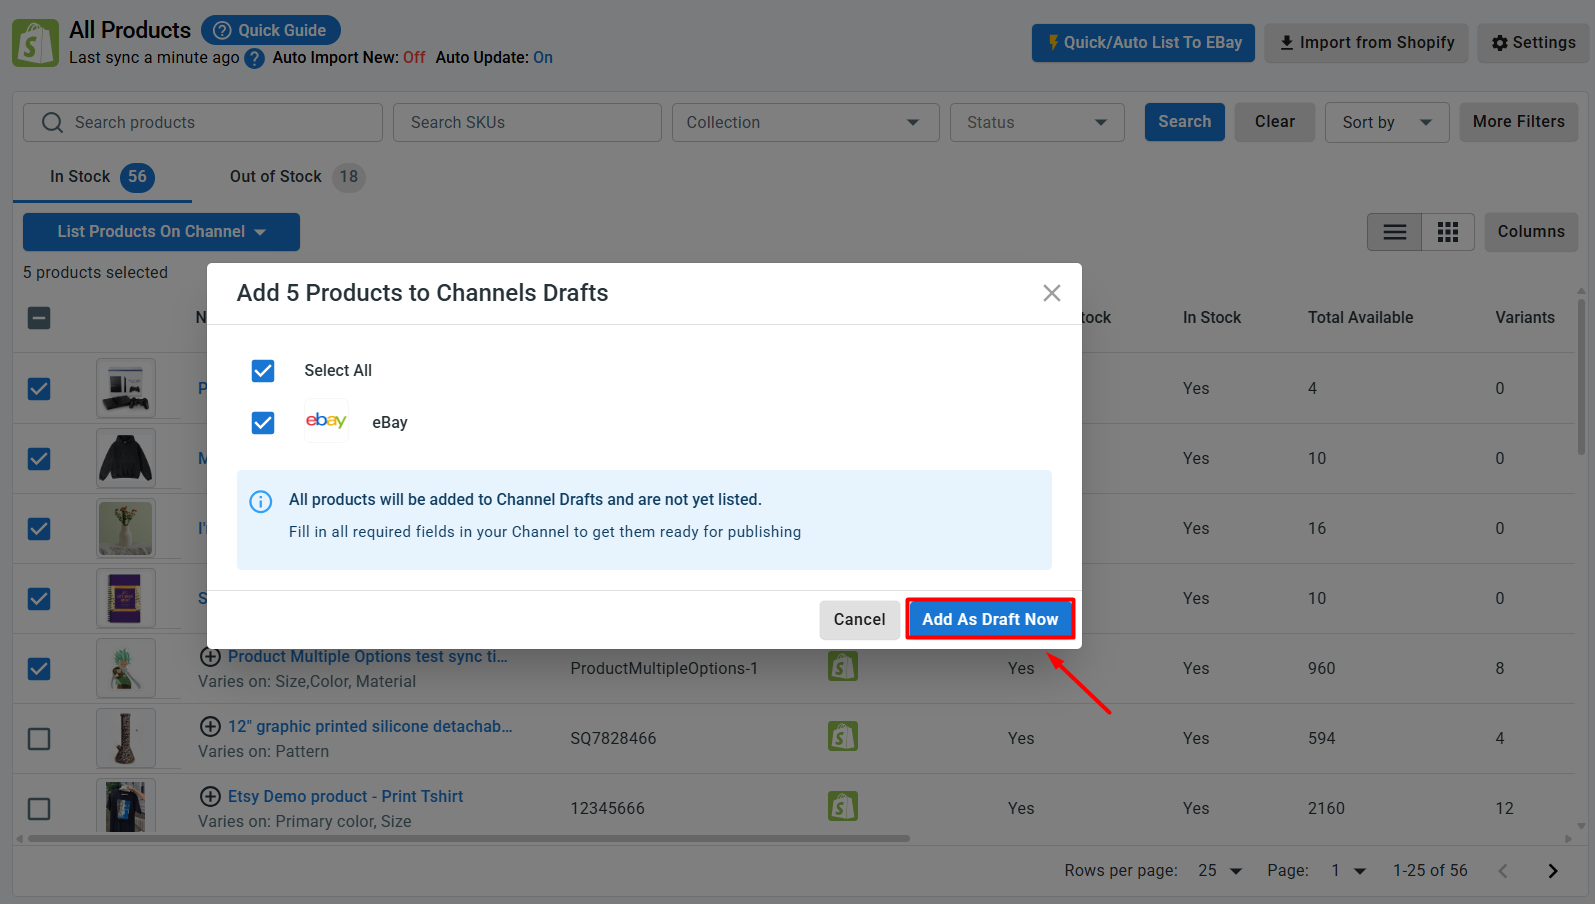
Task: Toggle Select All in the dialog
Action: coord(263,371)
